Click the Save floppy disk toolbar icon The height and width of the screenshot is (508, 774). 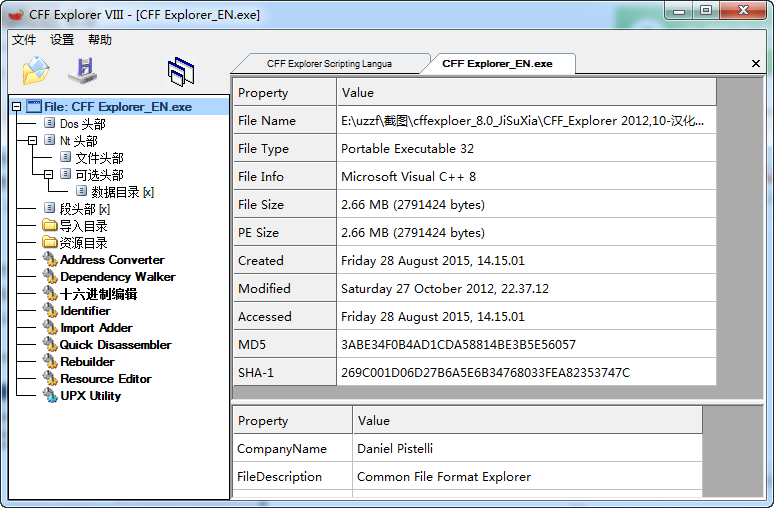tap(82, 71)
